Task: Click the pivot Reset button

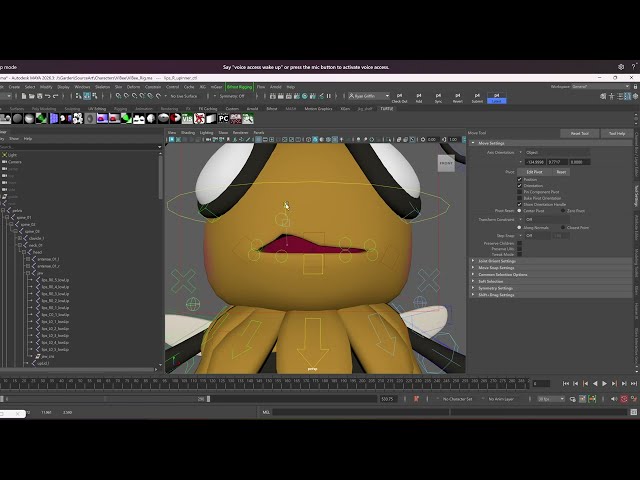Action: point(561,172)
